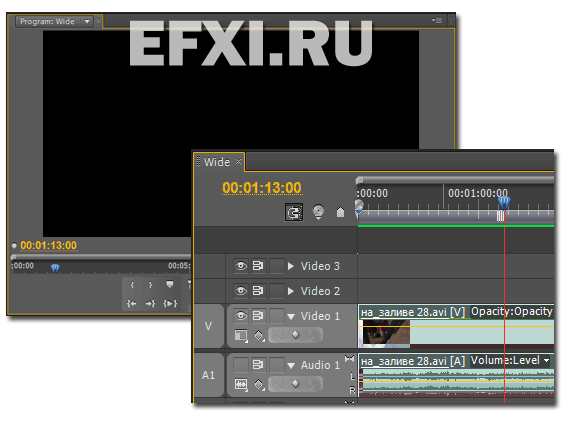Open Opacity:Opacity effect menu on video clip
The width and height of the screenshot is (563, 422).
click(x=512, y=311)
